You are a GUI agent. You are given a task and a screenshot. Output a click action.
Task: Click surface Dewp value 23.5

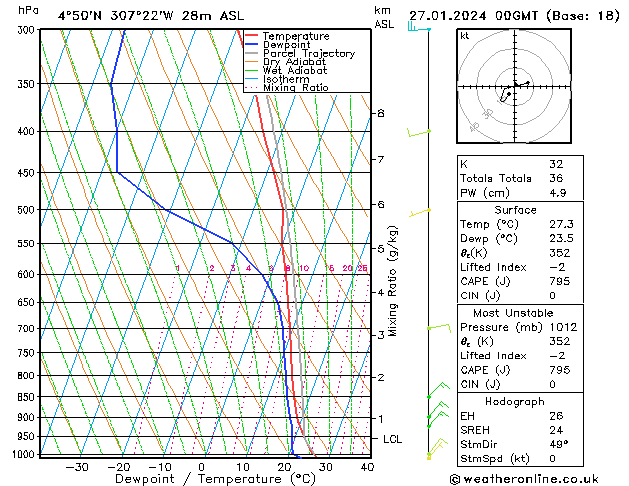(561, 239)
